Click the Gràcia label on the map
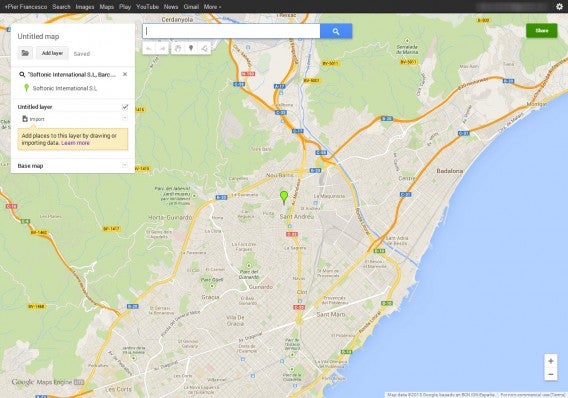The width and height of the screenshot is (568, 398). click(210, 297)
